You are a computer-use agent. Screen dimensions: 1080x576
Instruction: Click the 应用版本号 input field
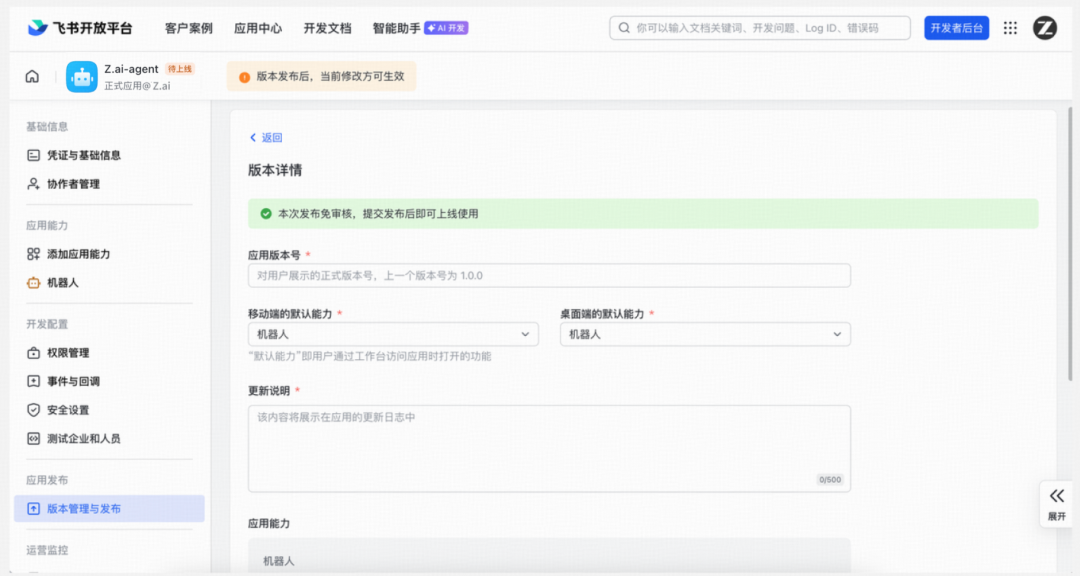tap(549, 276)
